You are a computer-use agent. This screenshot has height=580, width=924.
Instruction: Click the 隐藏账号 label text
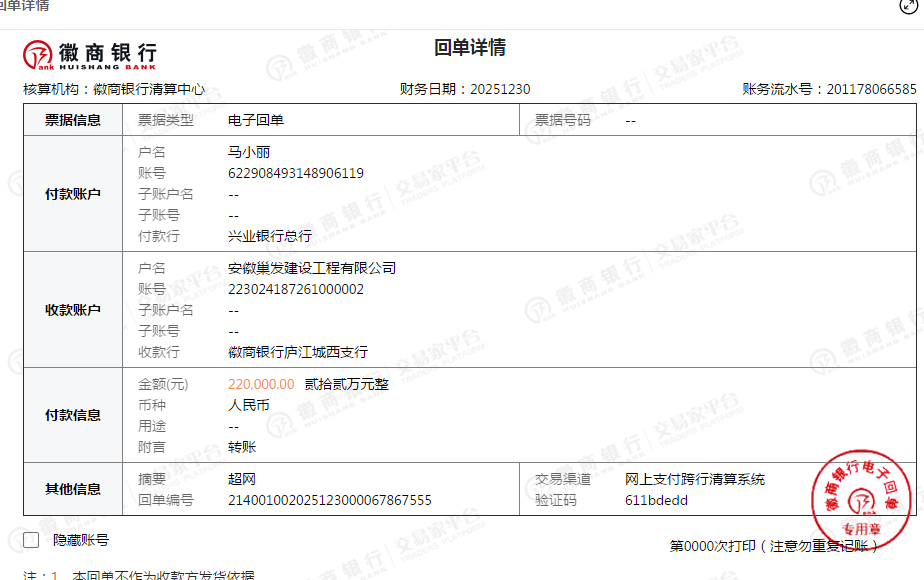coord(80,540)
